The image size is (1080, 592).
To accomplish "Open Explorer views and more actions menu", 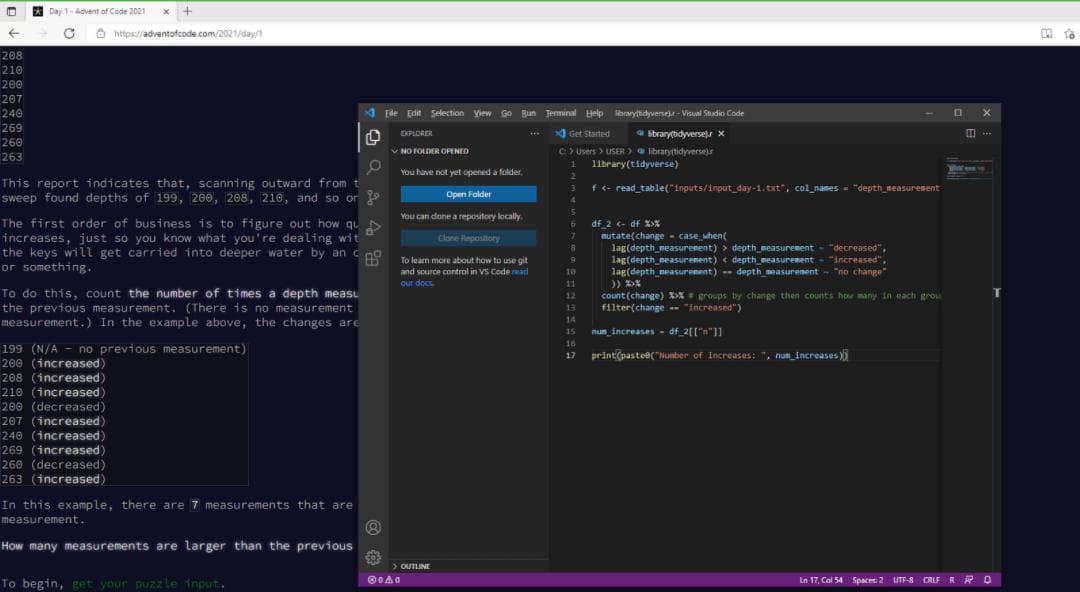I will (534, 133).
